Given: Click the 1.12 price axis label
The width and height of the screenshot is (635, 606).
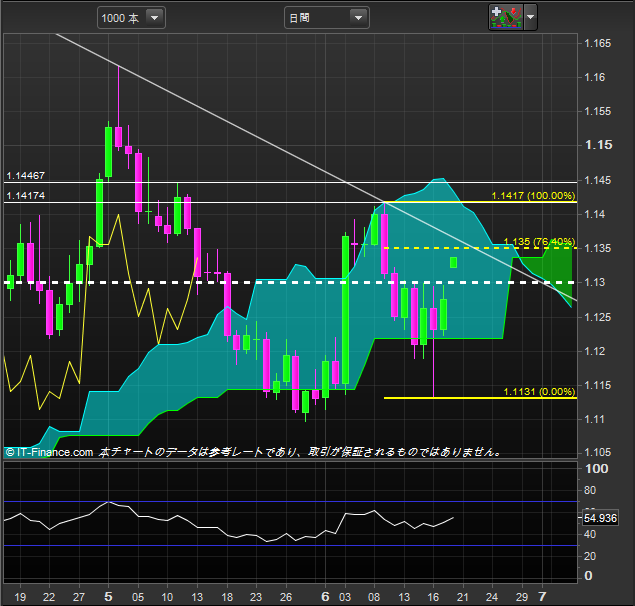Looking at the screenshot, I should pos(595,351).
